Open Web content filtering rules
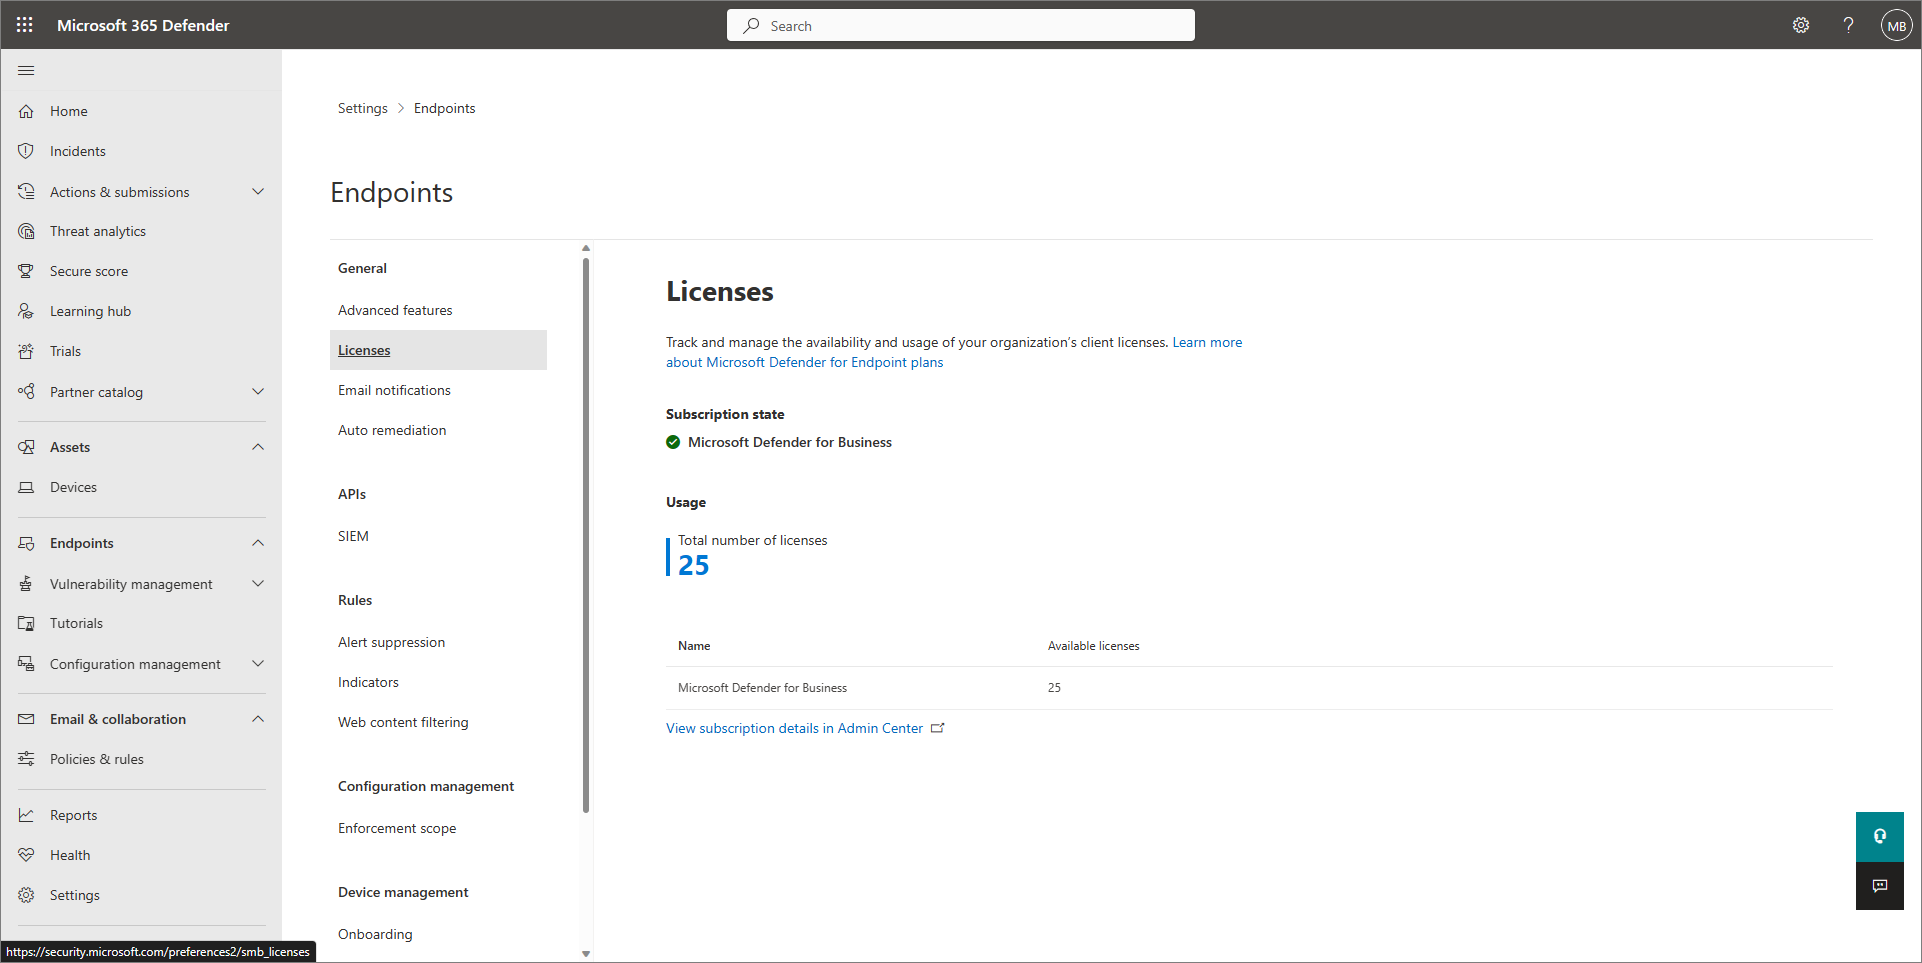This screenshot has width=1922, height=963. click(403, 722)
